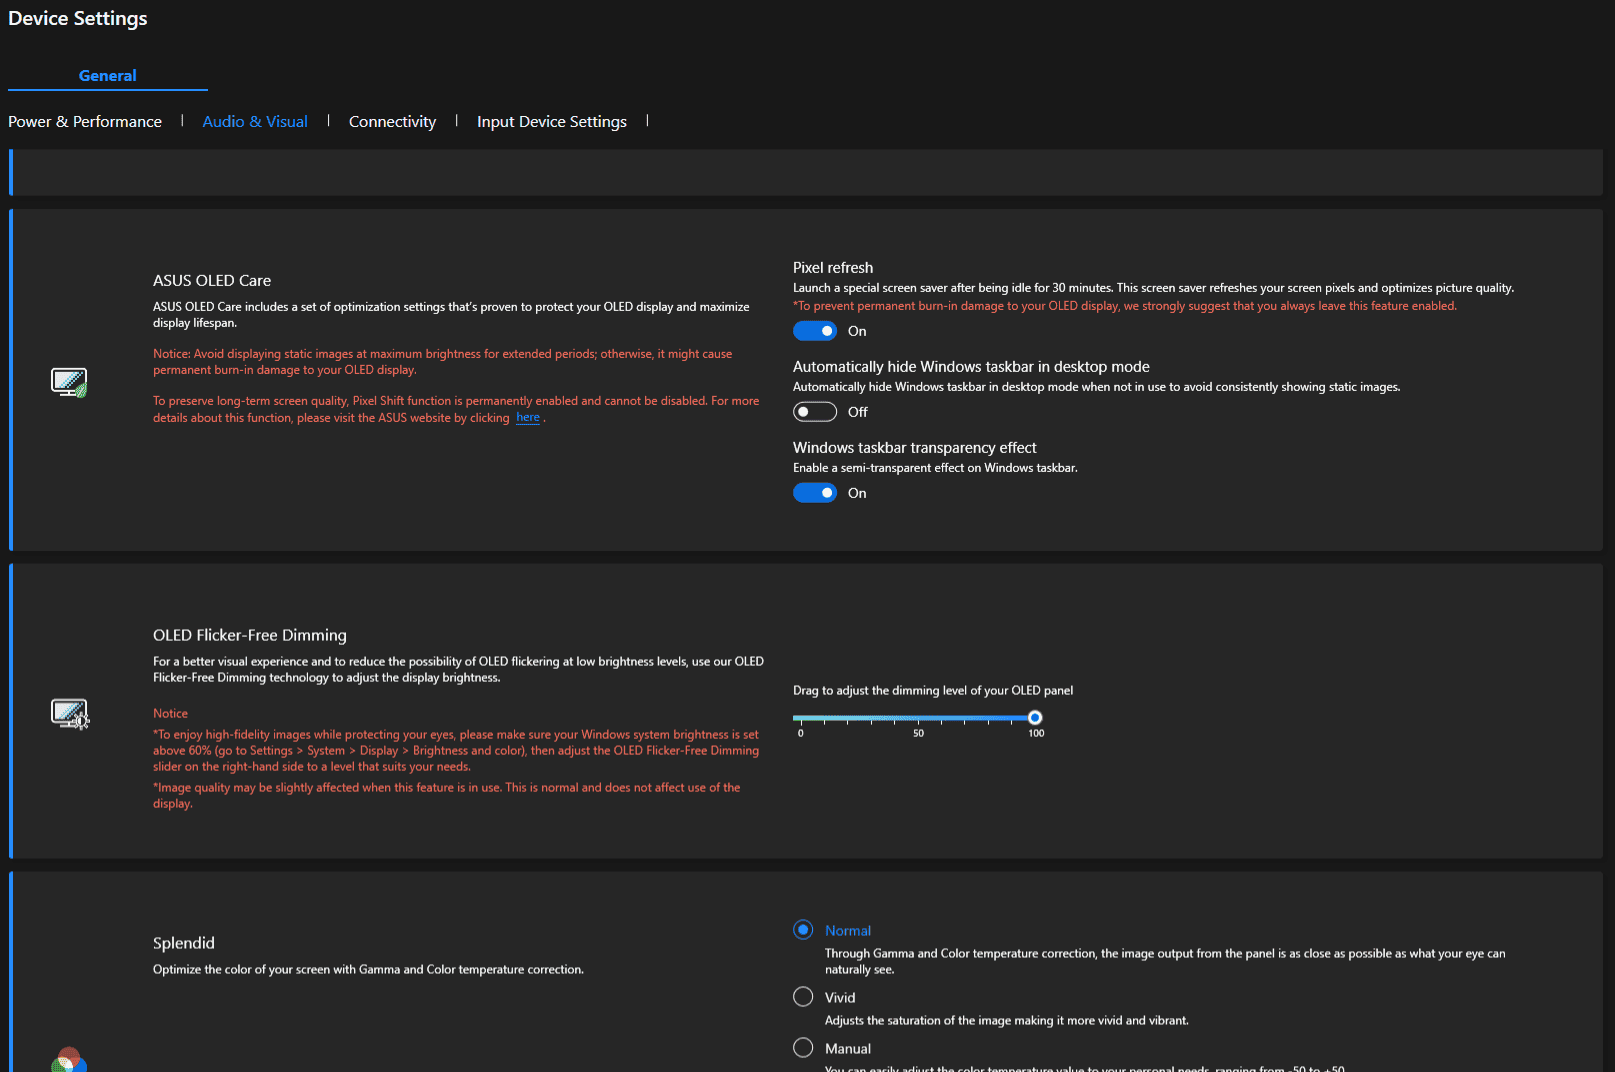Click the ASUS OLED Care monitor icon
The height and width of the screenshot is (1072, 1615).
tap(69, 382)
